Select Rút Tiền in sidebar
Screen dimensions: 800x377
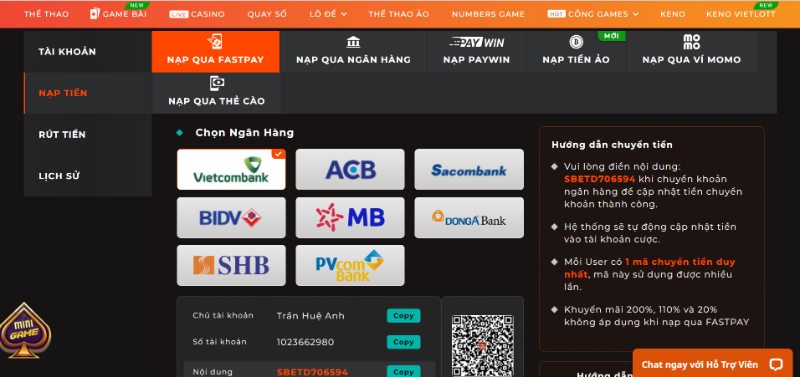click(88, 135)
